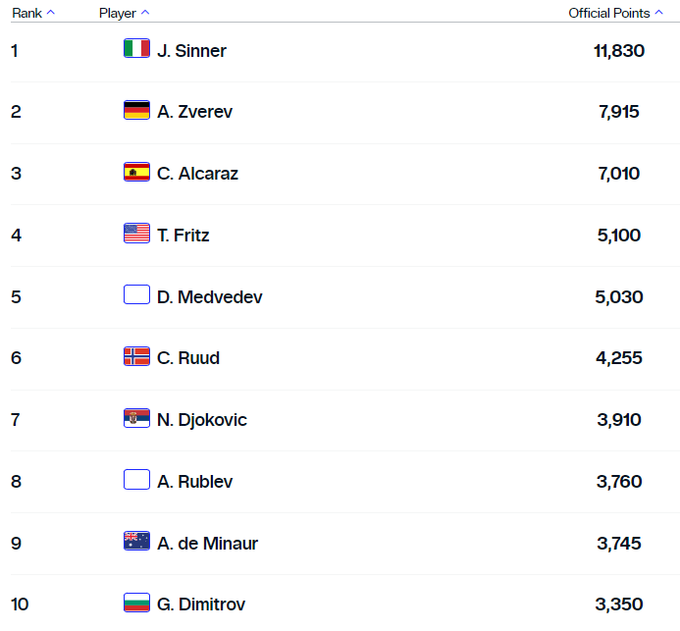Image resolution: width=680 pixels, height=631 pixels.
Task: Open G. Dimitrov's player profile
Action: click(201, 605)
